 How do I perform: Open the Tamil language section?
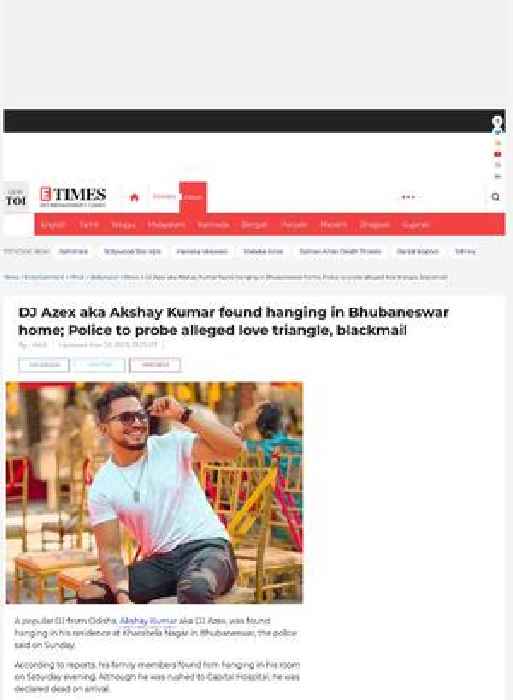click(89, 225)
